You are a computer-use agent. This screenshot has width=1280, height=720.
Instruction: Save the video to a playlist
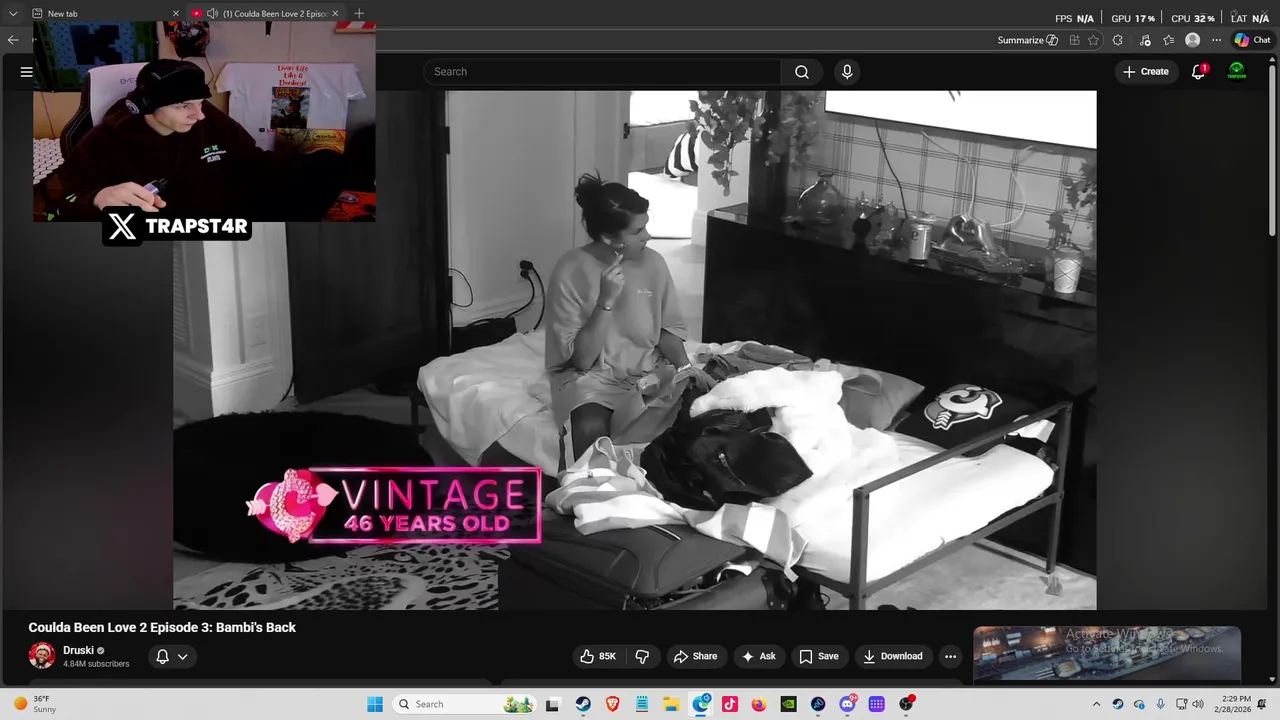click(818, 656)
